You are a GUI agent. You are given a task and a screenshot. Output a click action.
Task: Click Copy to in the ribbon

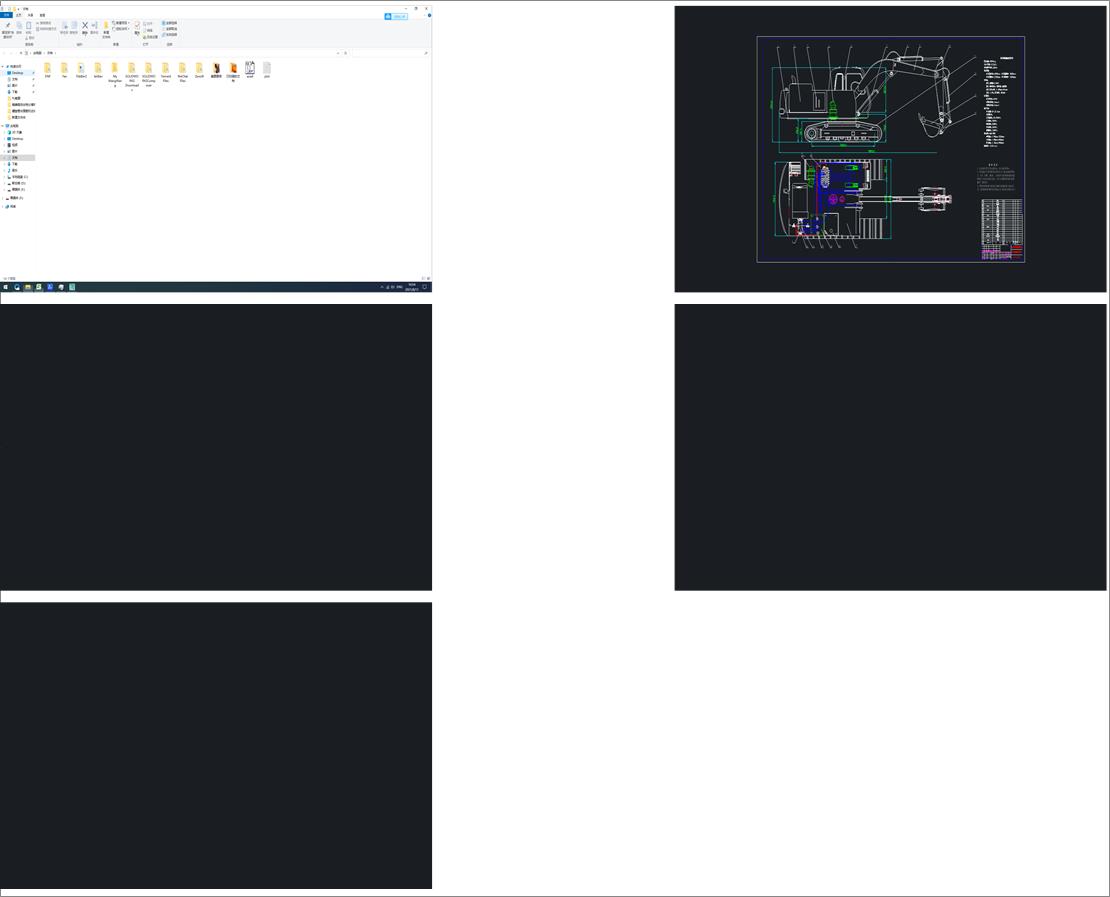74,28
